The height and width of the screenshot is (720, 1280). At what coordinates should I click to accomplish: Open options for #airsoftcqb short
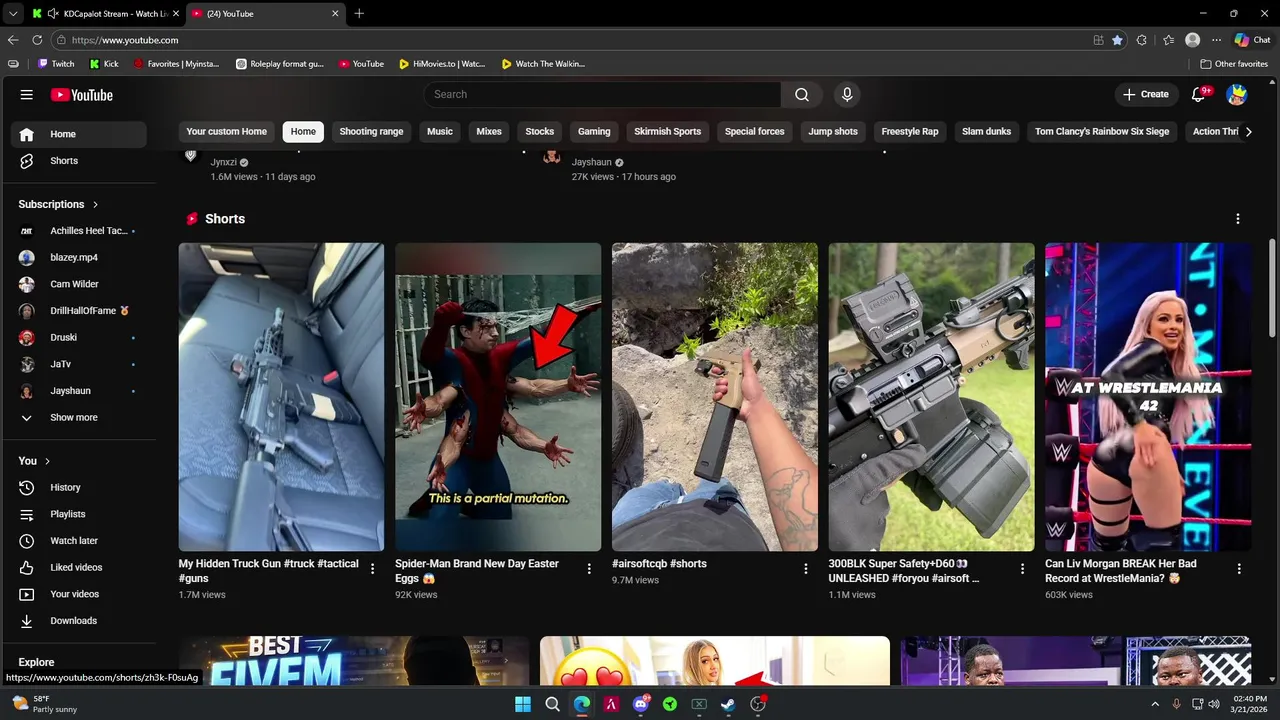(806, 569)
